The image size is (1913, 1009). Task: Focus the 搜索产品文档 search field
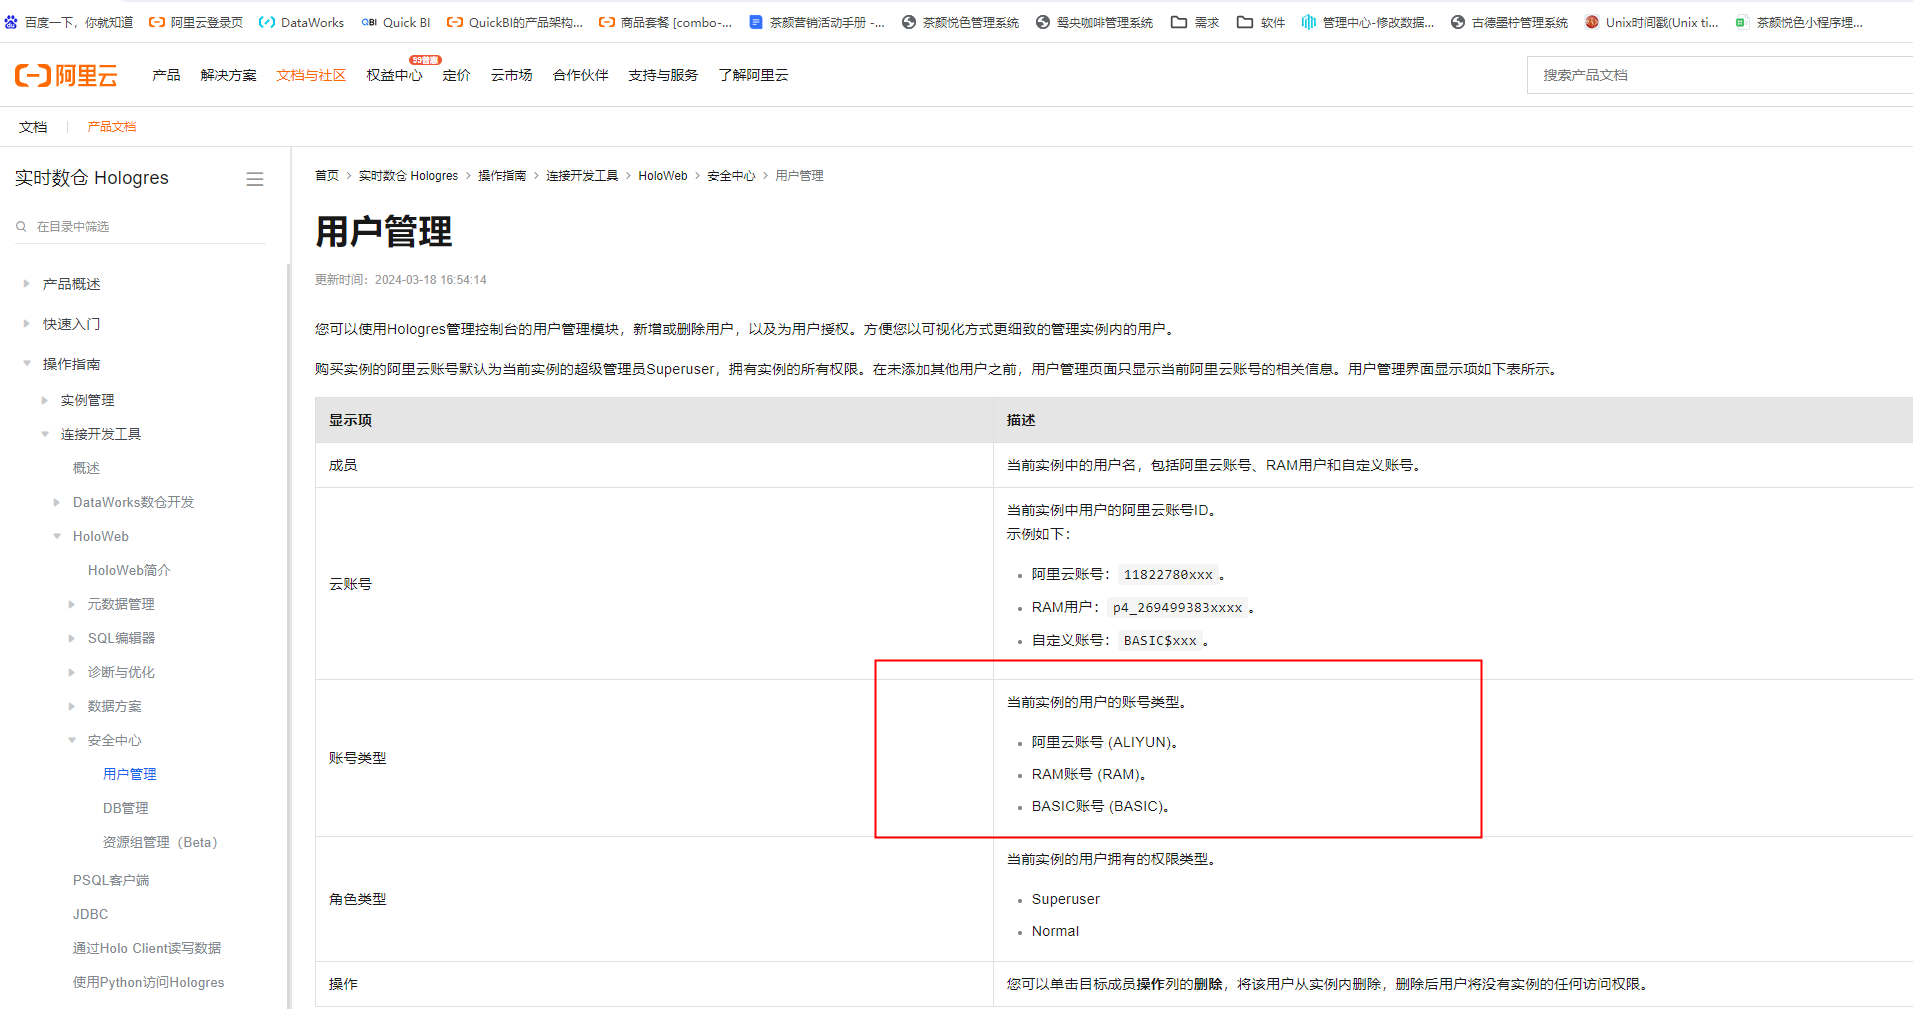pyautogui.click(x=1720, y=75)
